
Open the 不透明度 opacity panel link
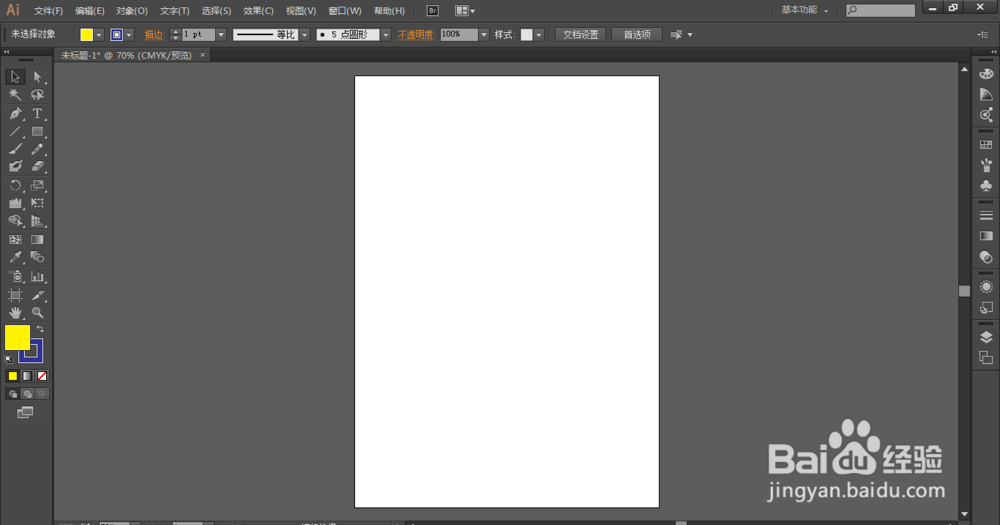(x=415, y=35)
